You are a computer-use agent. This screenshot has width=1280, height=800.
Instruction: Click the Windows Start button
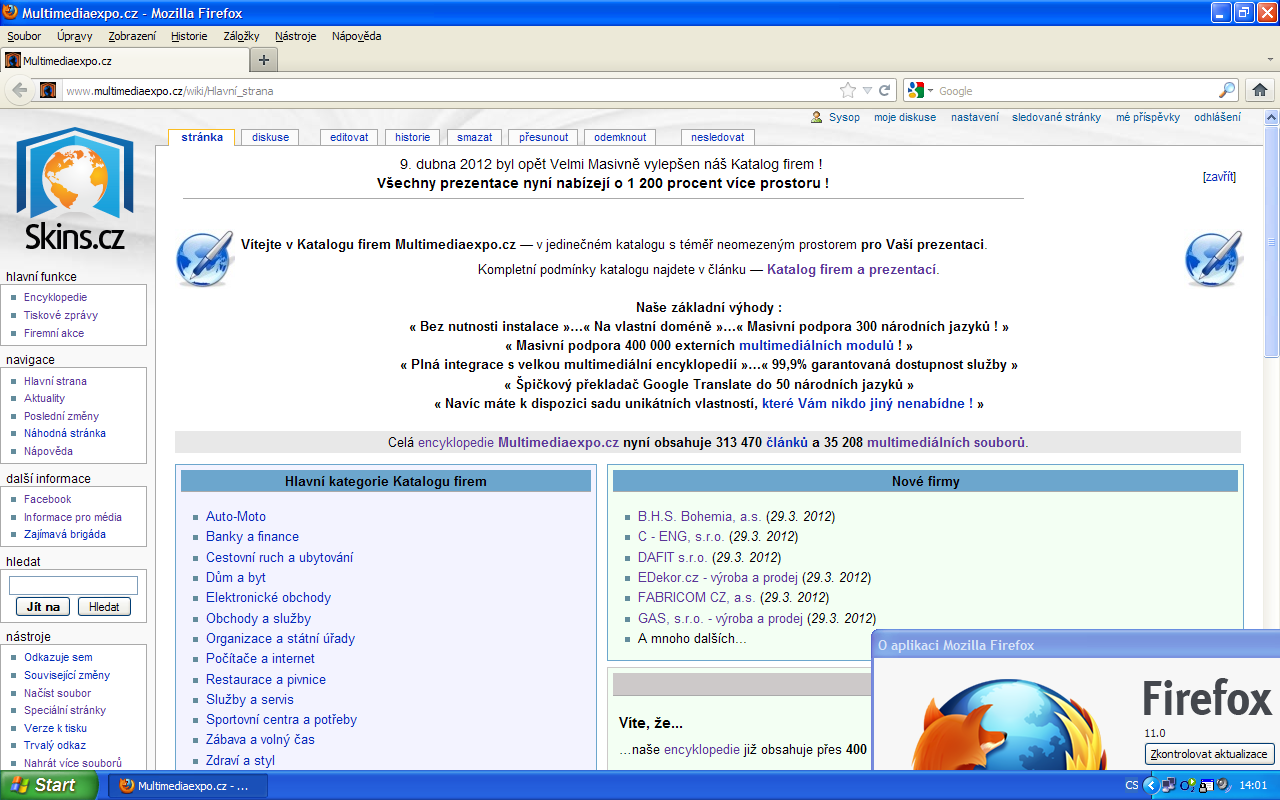tap(48, 785)
